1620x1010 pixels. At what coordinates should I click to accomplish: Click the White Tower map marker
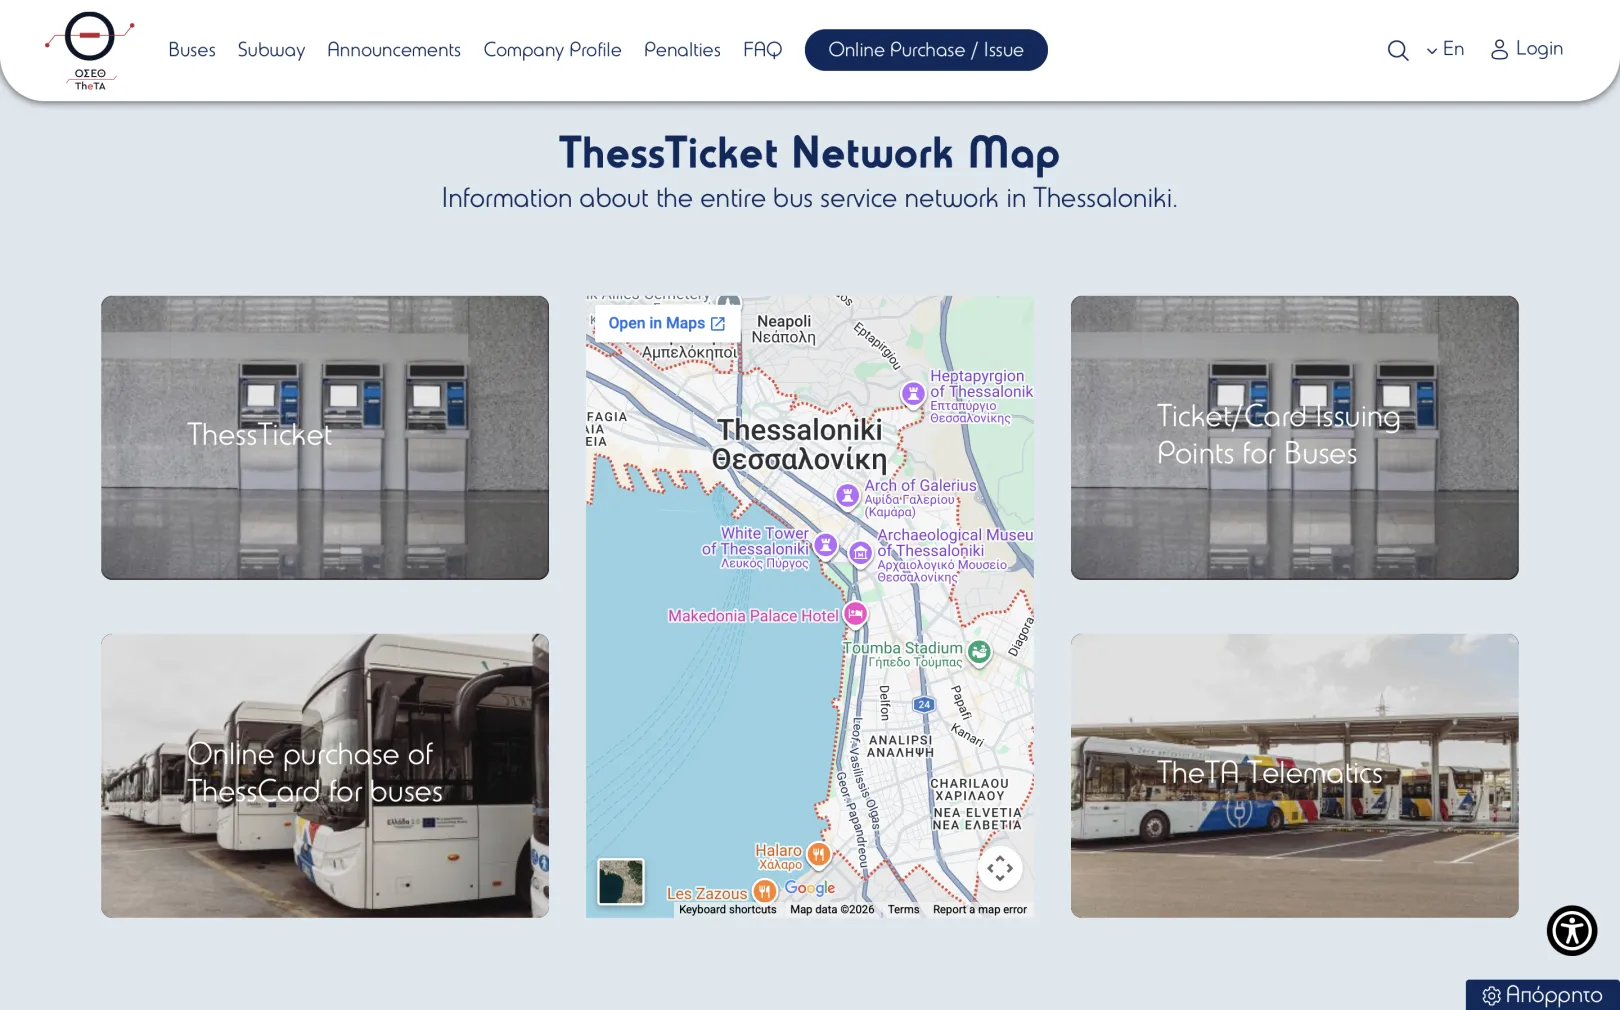pyautogui.click(x=825, y=545)
